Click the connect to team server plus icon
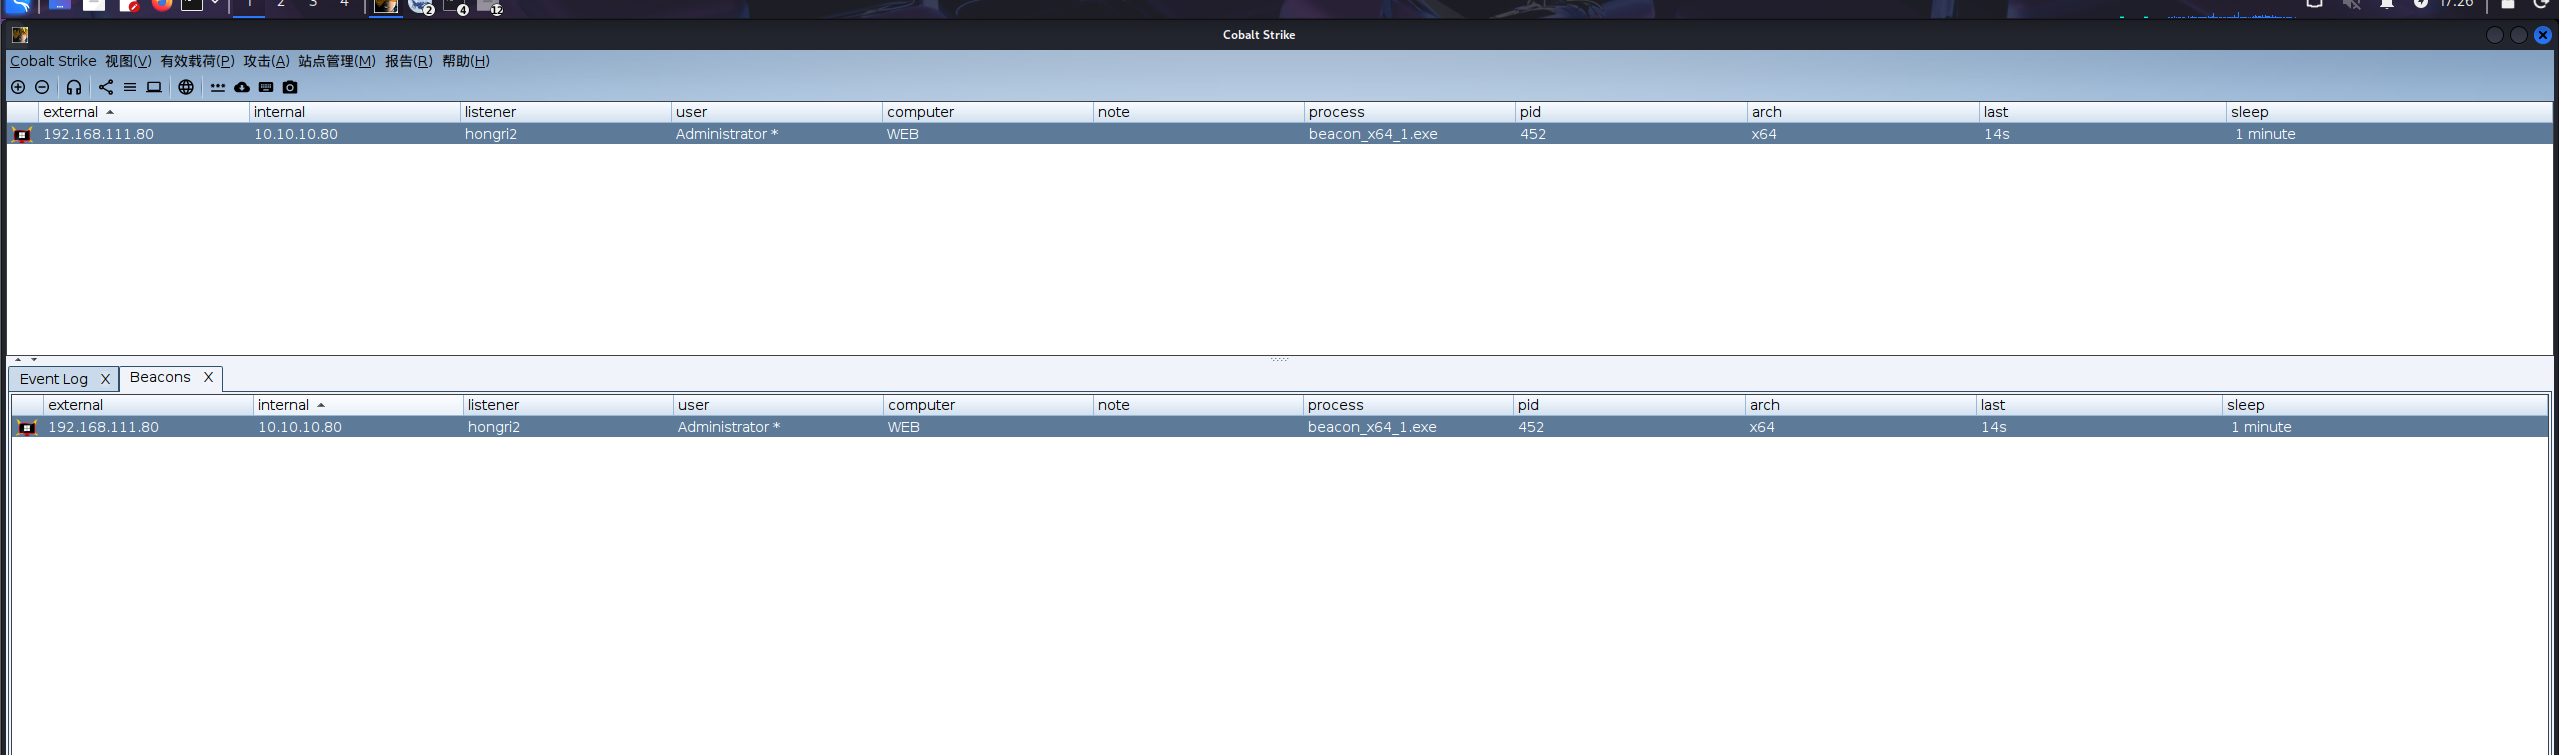 [18, 87]
